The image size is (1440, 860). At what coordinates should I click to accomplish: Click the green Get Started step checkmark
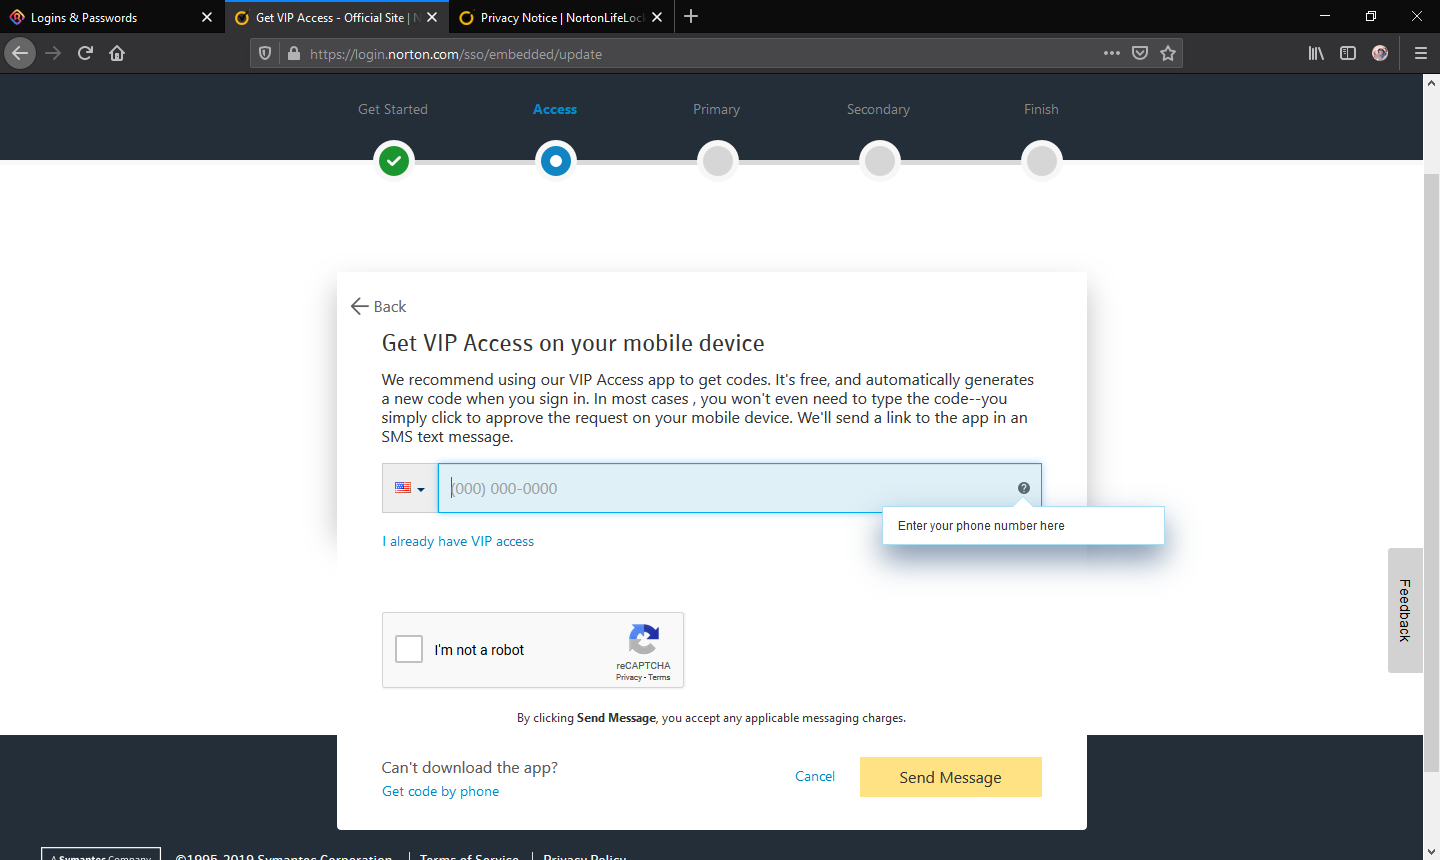394,160
